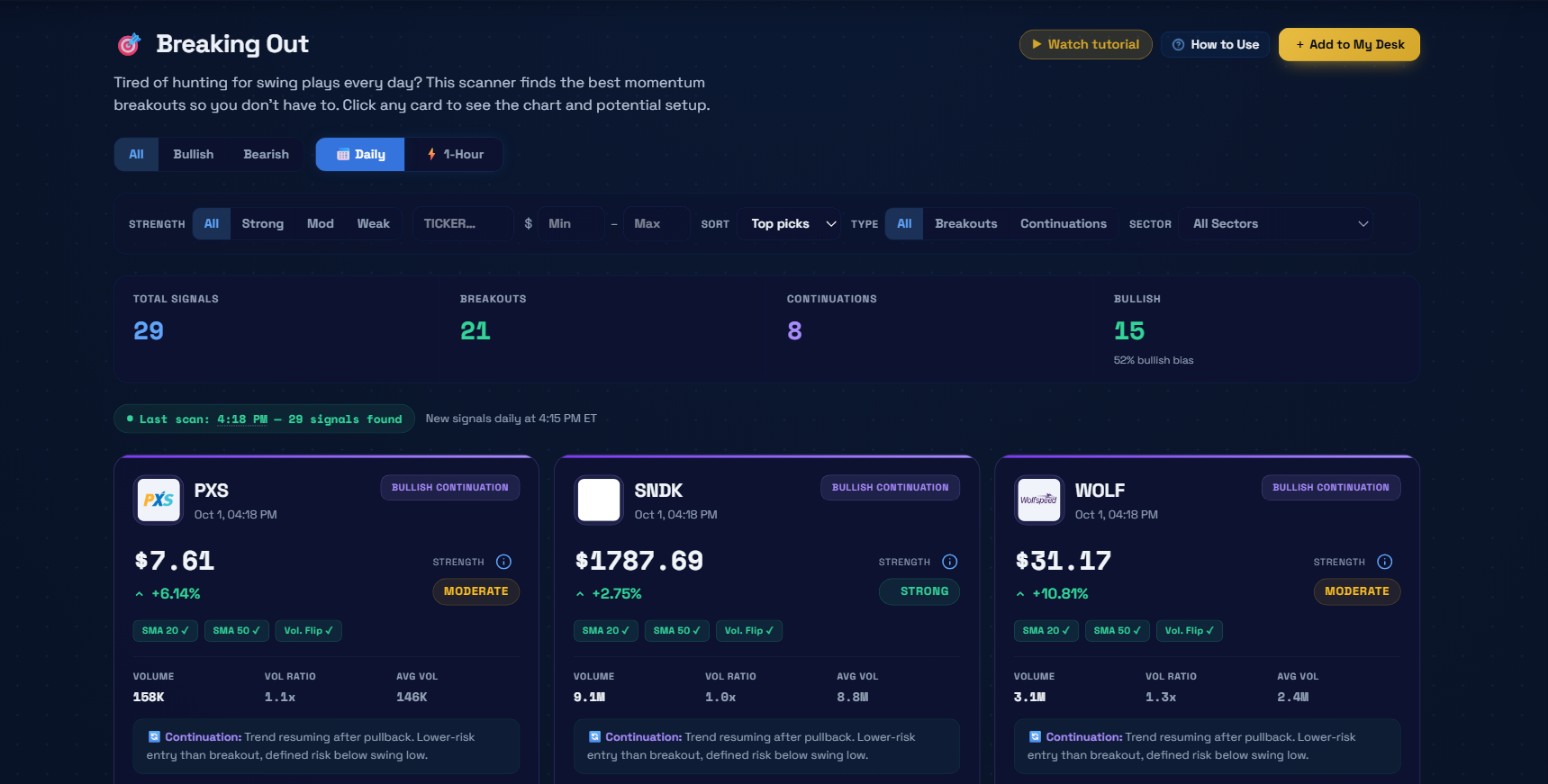The image size is (1548, 784).
Task: Open strength info icon on PXS card
Action: [x=504, y=562]
